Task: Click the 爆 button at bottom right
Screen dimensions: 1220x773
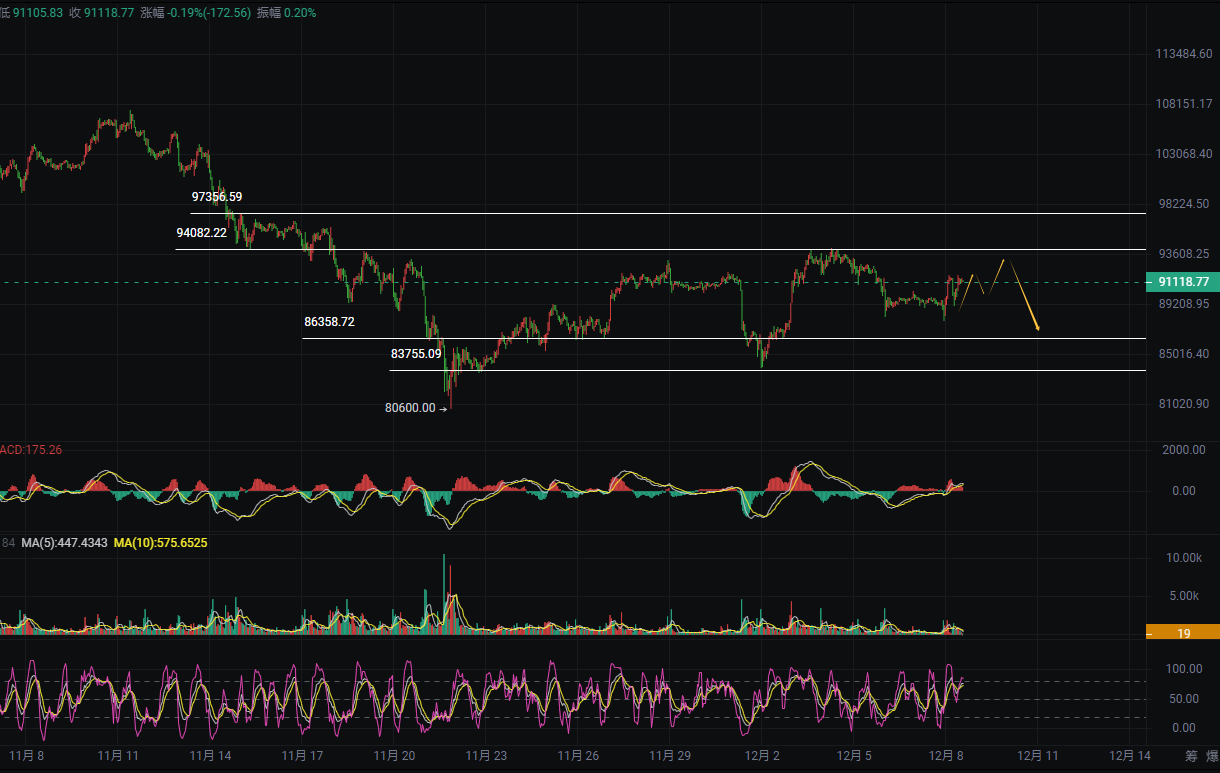Action: (1212, 755)
